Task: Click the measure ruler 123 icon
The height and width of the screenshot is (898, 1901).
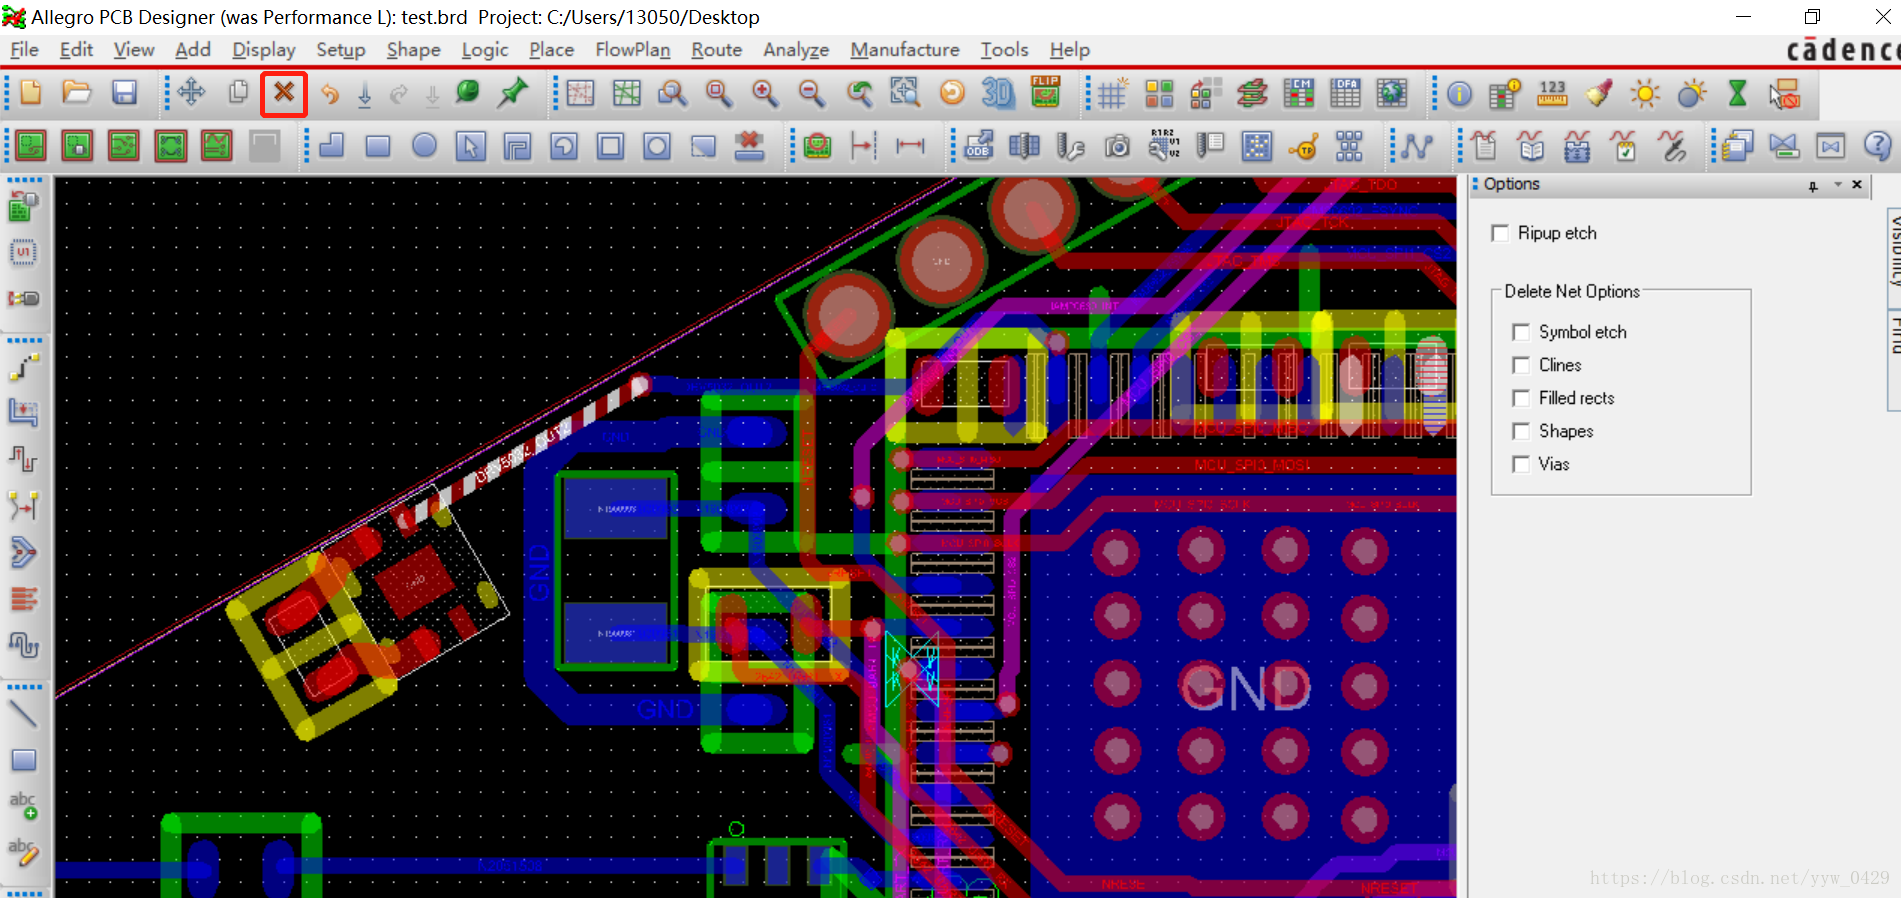Action: point(1552,94)
